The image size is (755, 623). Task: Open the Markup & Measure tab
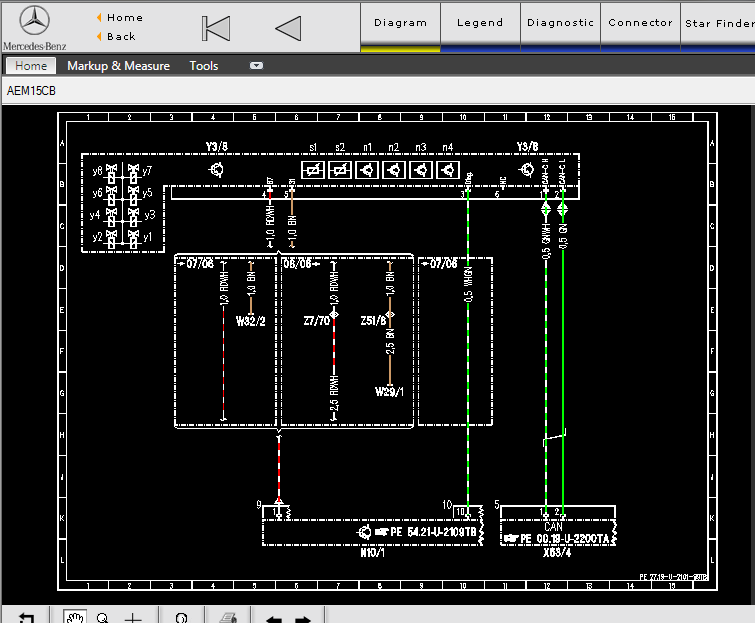pos(118,66)
